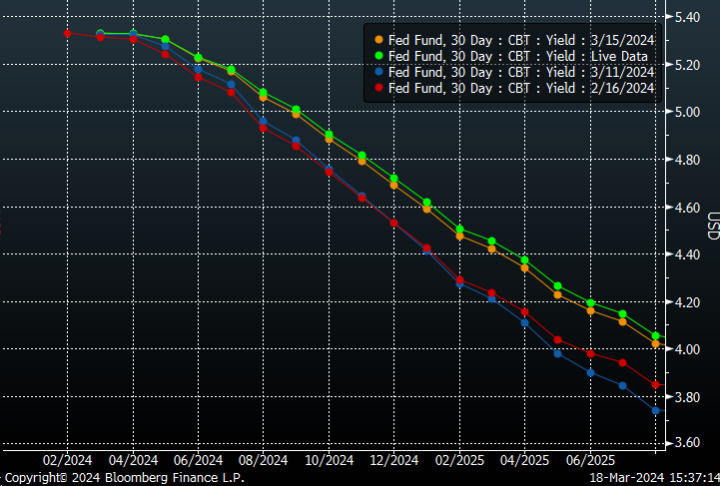720x486 pixels.
Task: Click the final blue data point near 3.75
Action: tap(656, 410)
